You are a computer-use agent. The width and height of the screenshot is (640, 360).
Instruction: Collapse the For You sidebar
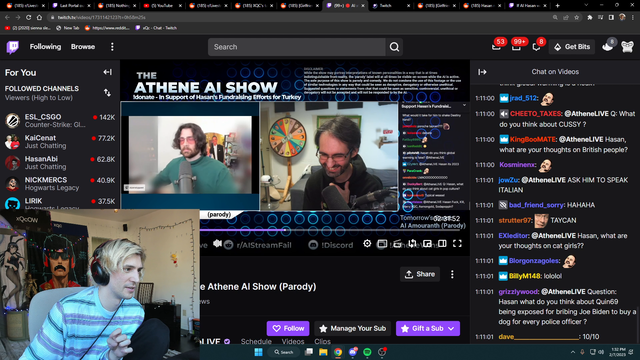click(x=107, y=72)
